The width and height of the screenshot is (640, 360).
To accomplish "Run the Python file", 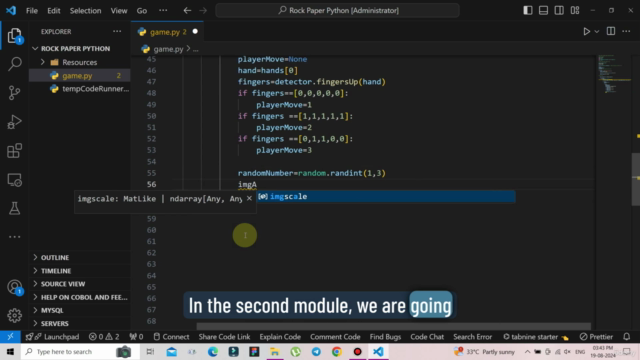I will pos(587,31).
